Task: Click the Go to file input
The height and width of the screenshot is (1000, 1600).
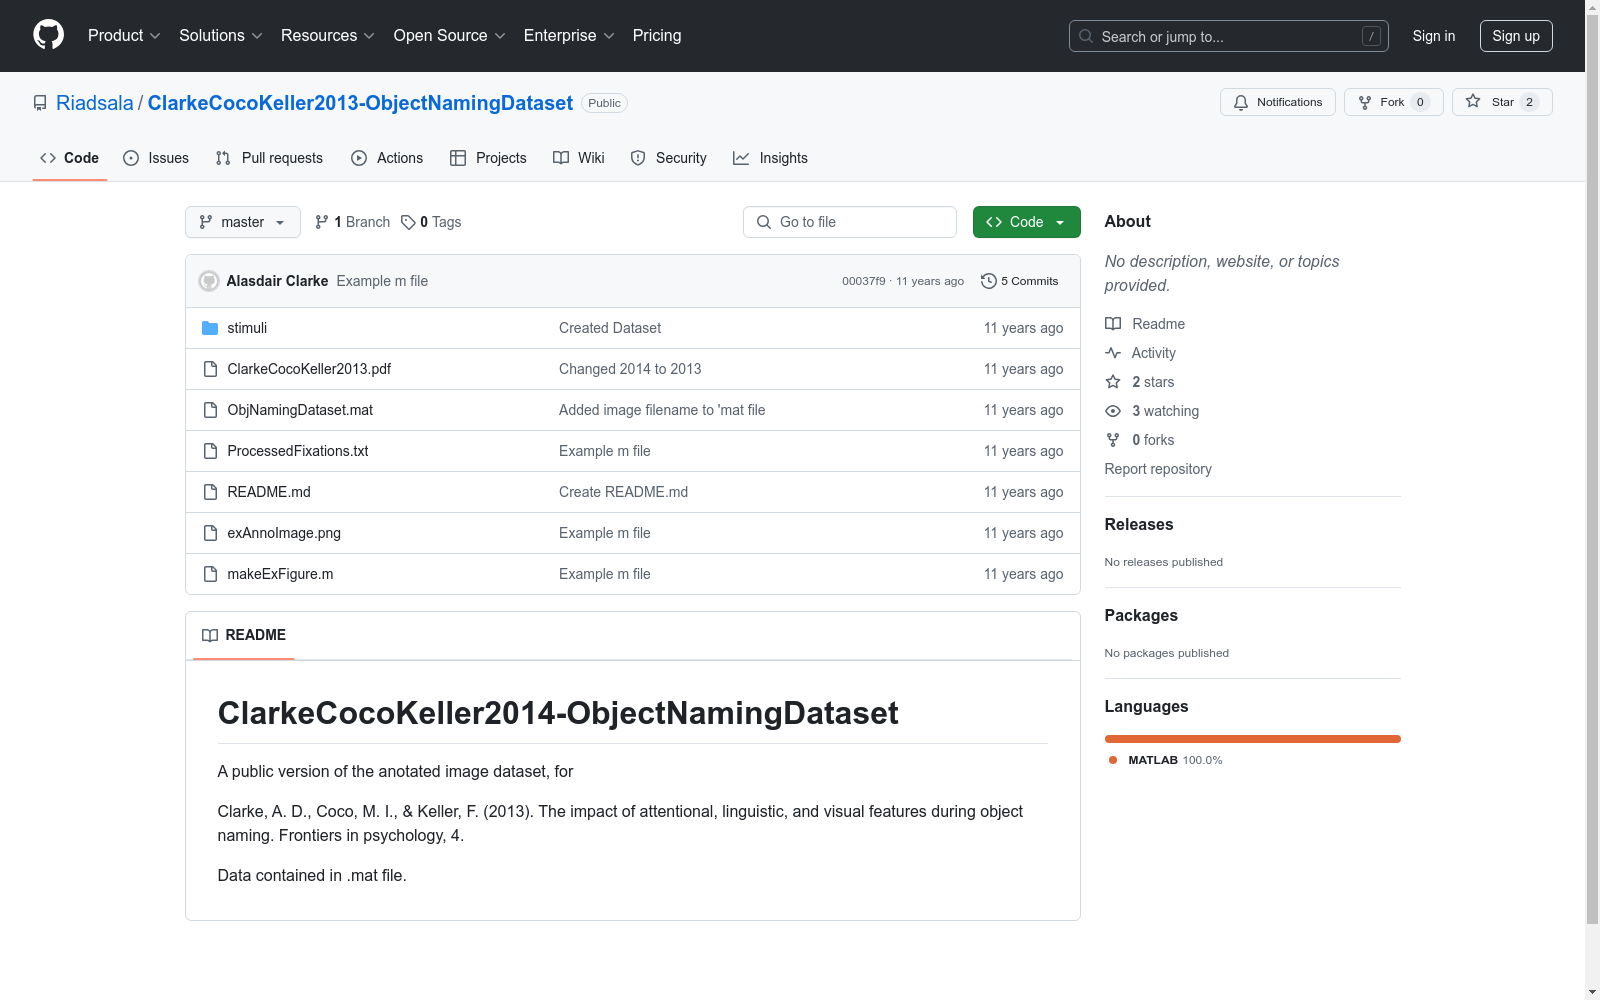Action: pyautogui.click(x=850, y=222)
